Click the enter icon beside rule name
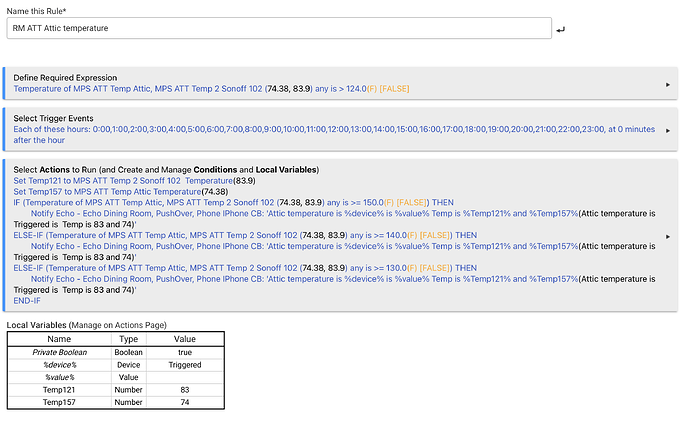Screen dimensions: 690x421 [x=560, y=29]
